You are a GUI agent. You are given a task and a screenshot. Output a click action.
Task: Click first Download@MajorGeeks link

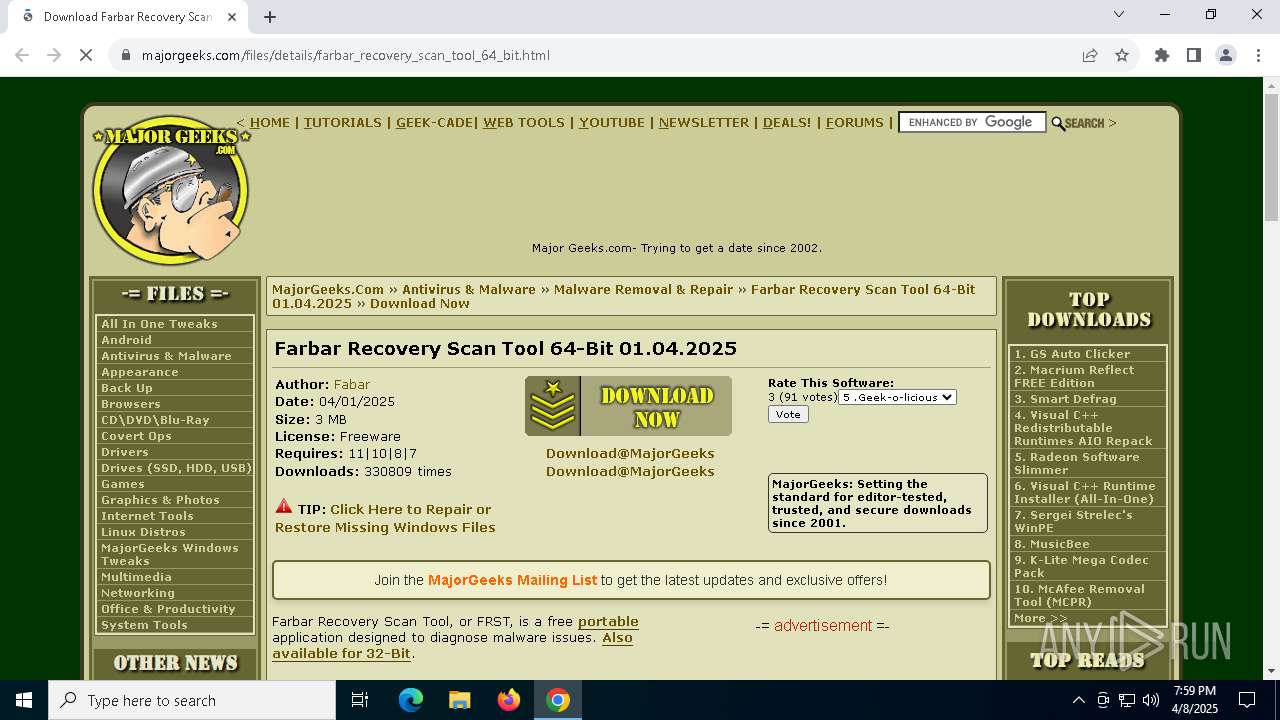tap(630, 453)
